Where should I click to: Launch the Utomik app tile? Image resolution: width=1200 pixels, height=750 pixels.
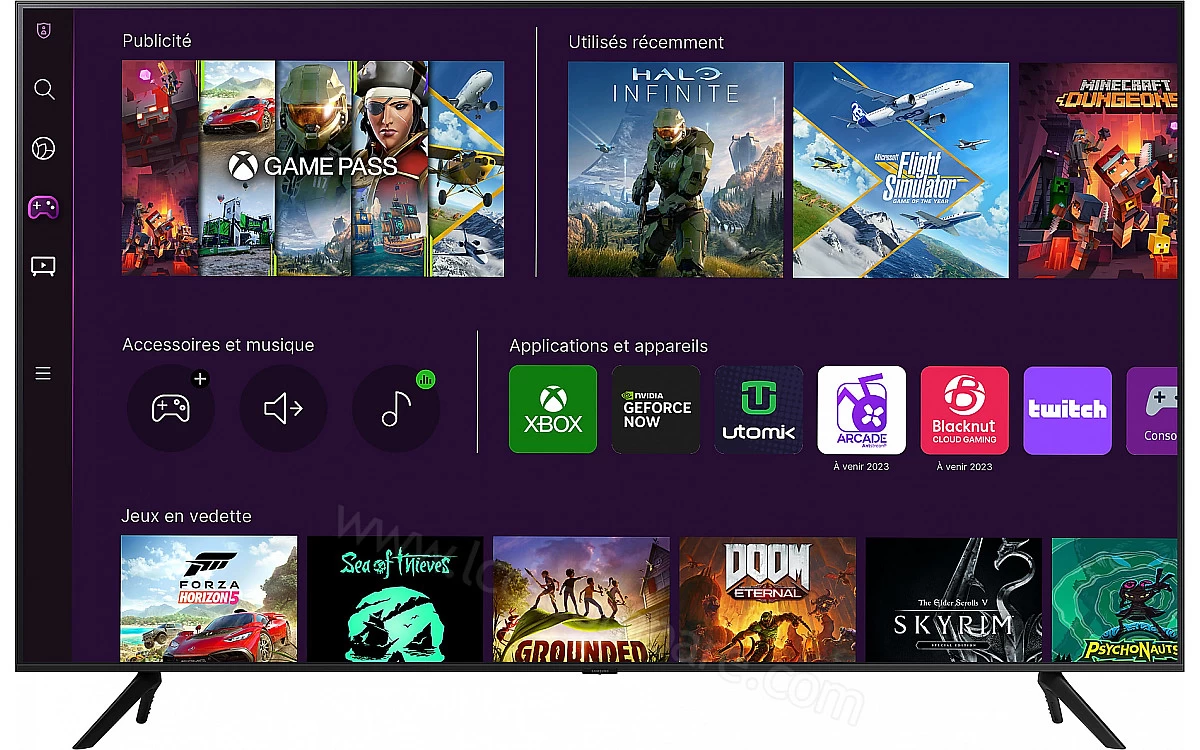pos(759,409)
